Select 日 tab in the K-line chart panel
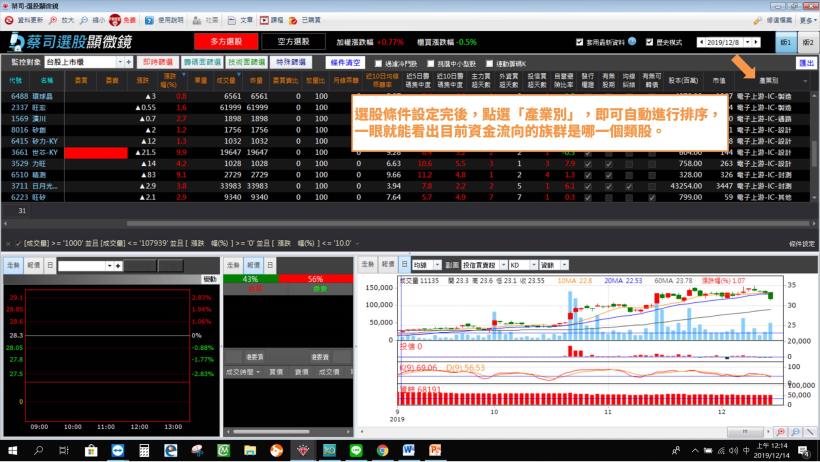 click(404, 265)
